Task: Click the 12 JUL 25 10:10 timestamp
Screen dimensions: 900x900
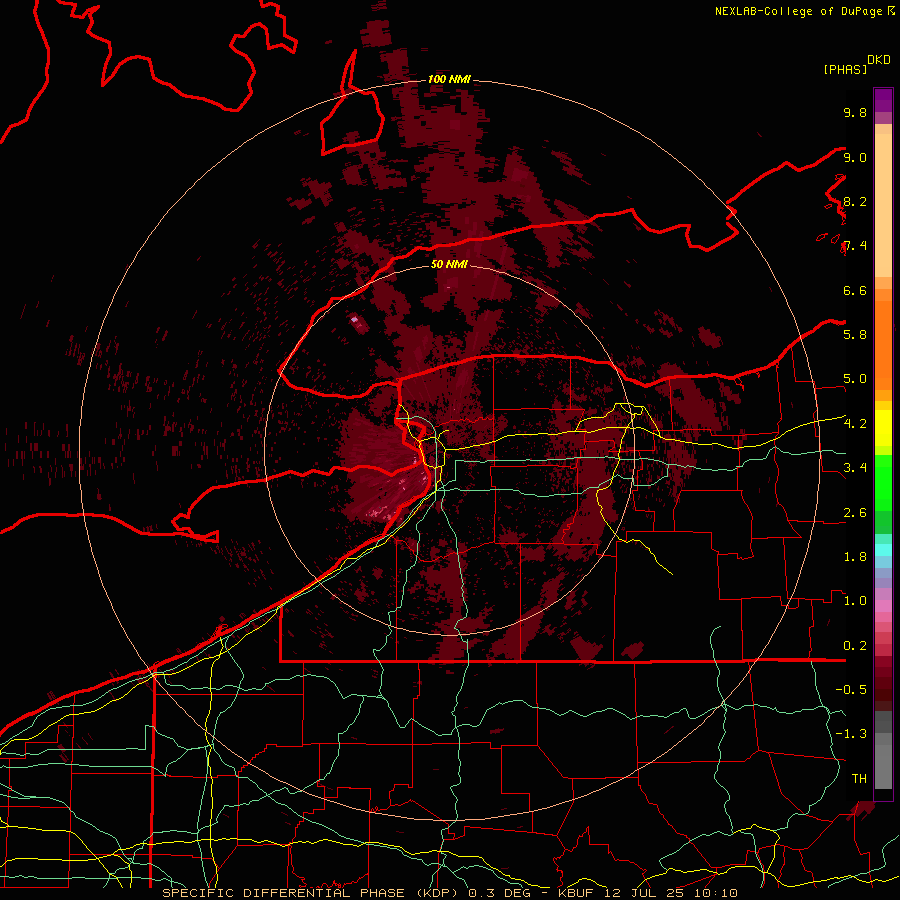Action: (x=673, y=893)
